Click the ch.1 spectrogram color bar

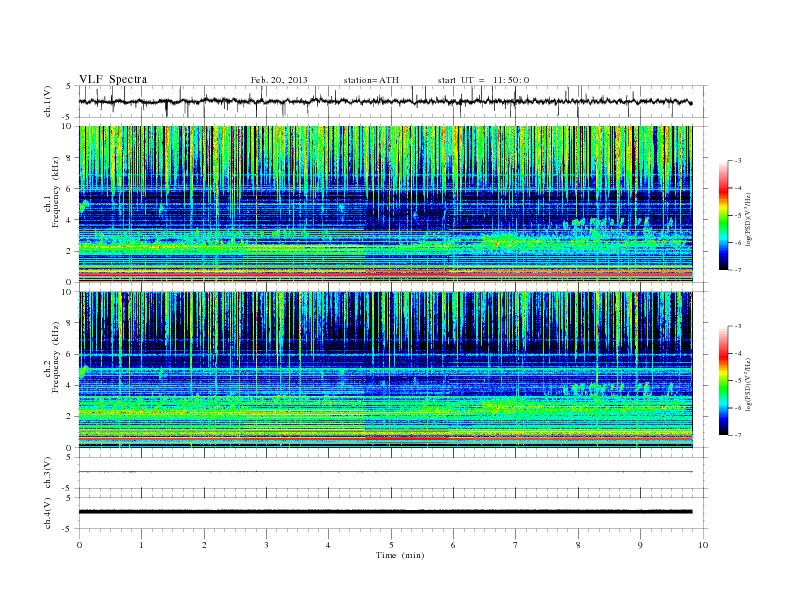click(723, 215)
